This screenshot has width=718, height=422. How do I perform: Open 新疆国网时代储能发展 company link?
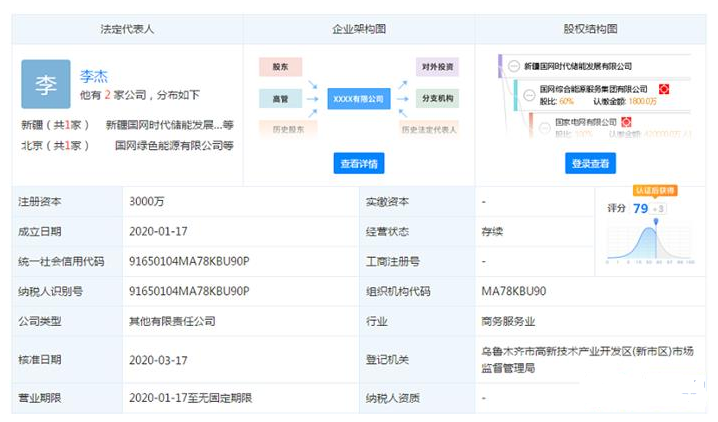pos(169,124)
